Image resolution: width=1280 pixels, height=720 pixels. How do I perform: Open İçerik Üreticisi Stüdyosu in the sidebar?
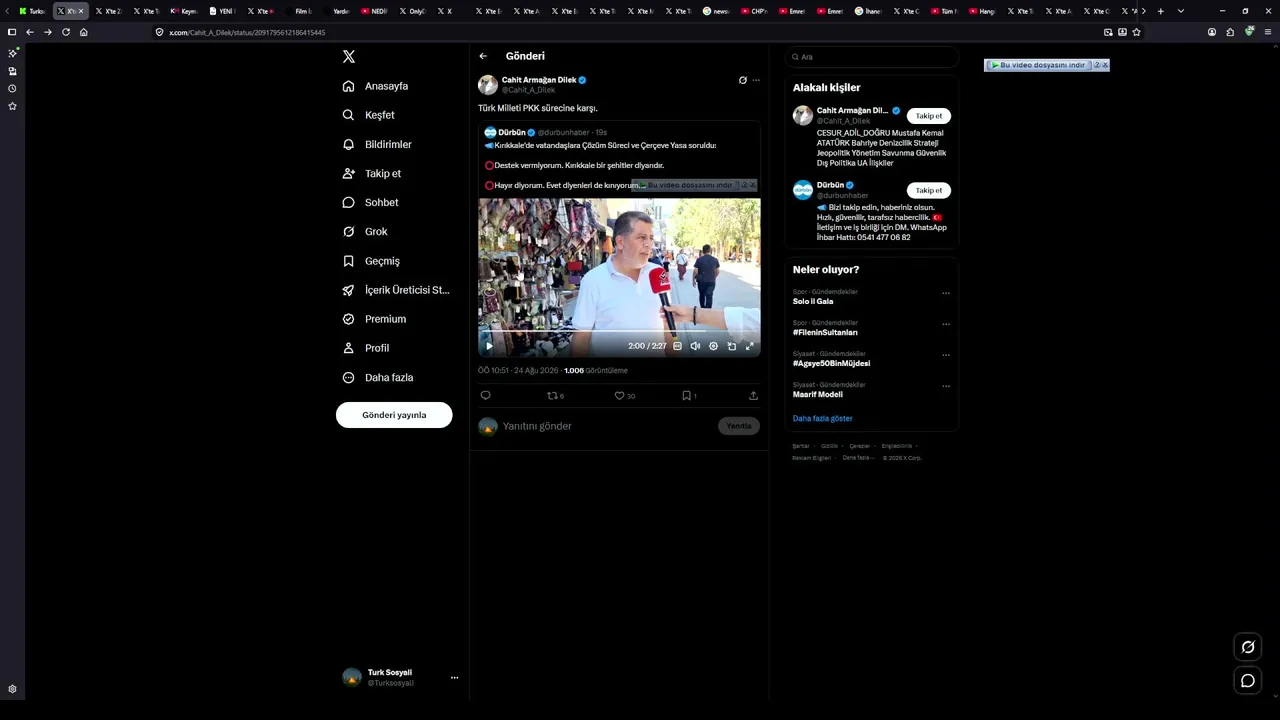click(396, 290)
